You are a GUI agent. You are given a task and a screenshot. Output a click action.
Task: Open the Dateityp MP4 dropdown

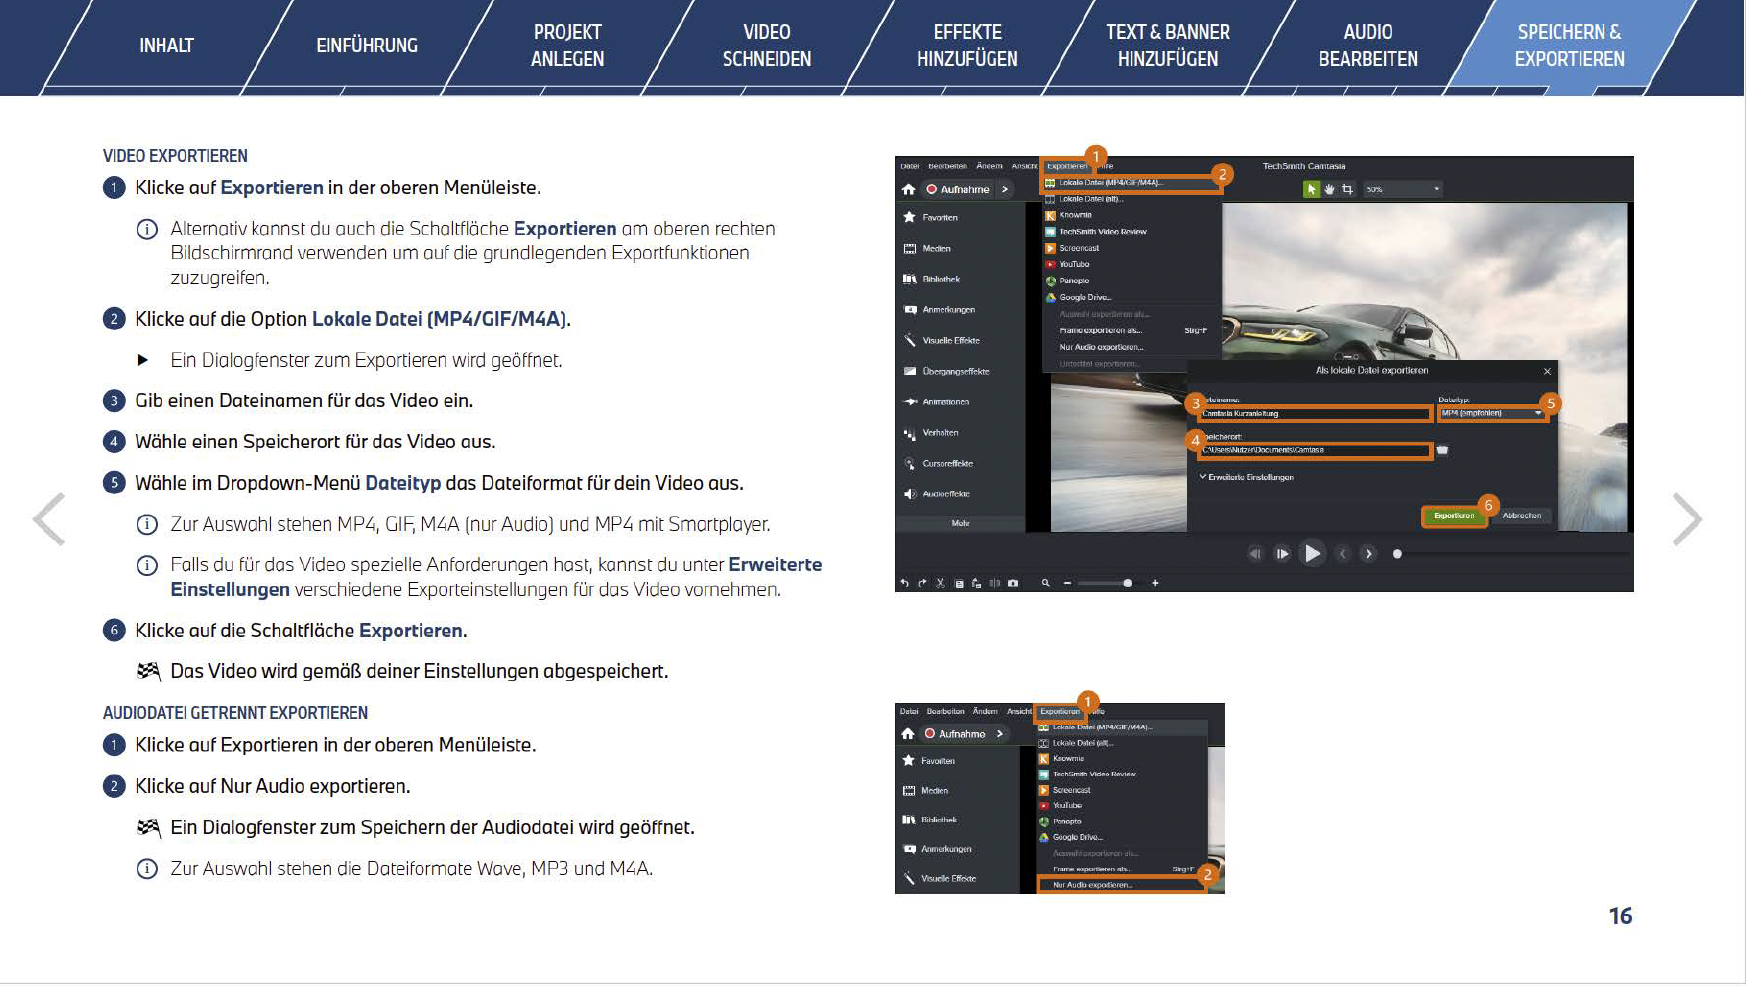pyautogui.click(x=1491, y=413)
